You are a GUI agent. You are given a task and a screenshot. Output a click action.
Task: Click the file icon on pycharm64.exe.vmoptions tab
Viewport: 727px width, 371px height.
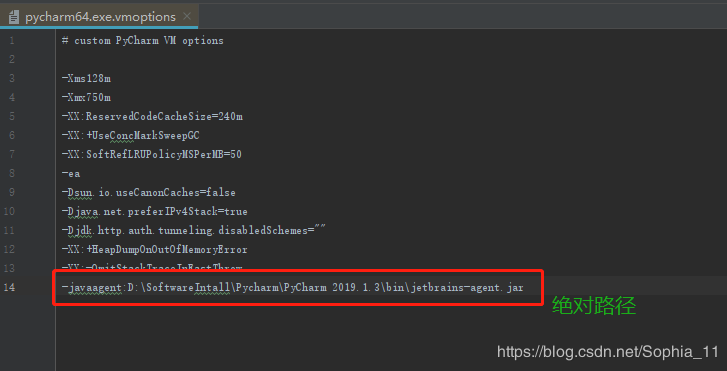click(14, 17)
